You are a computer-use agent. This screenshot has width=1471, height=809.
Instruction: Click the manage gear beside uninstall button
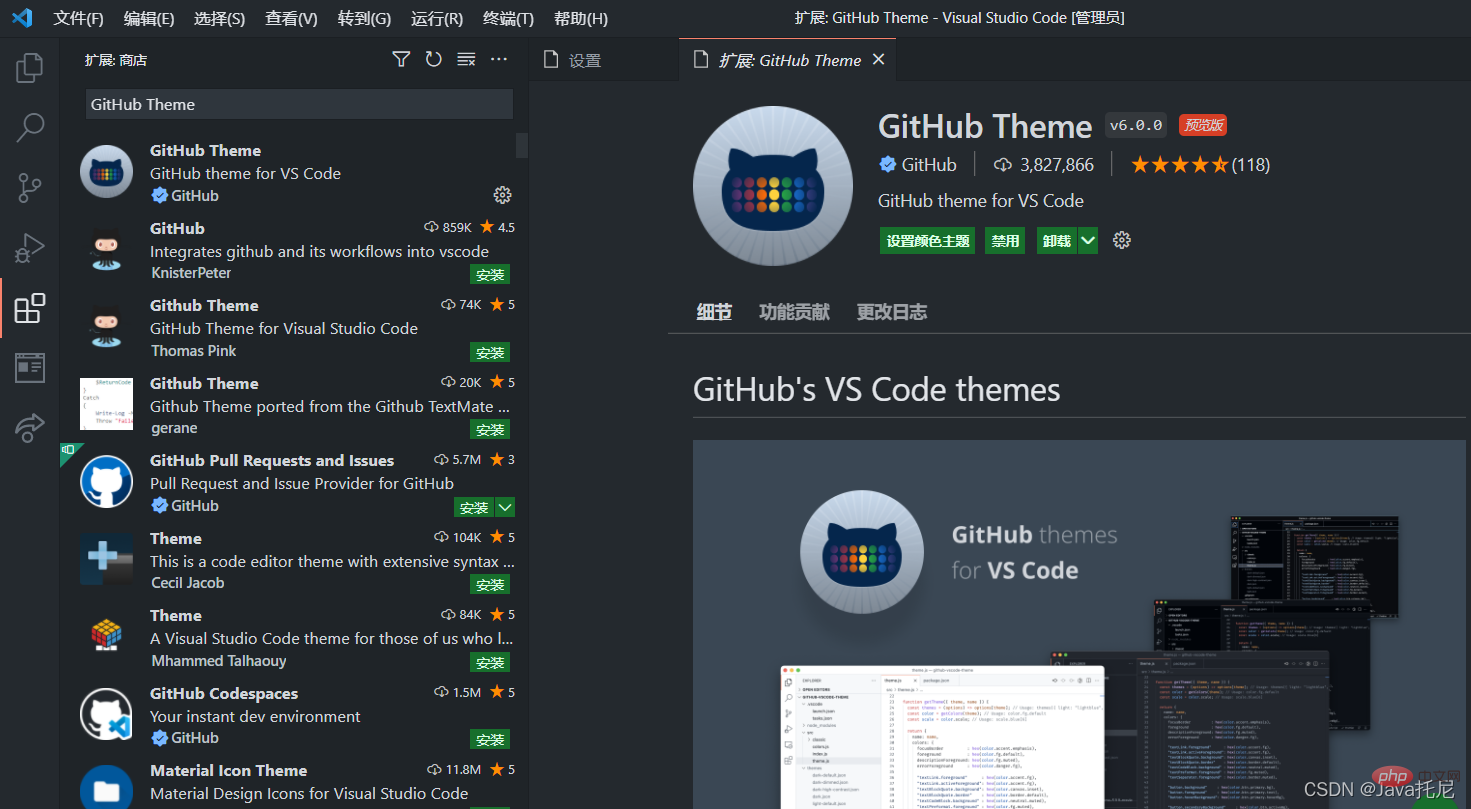point(1122,240)
